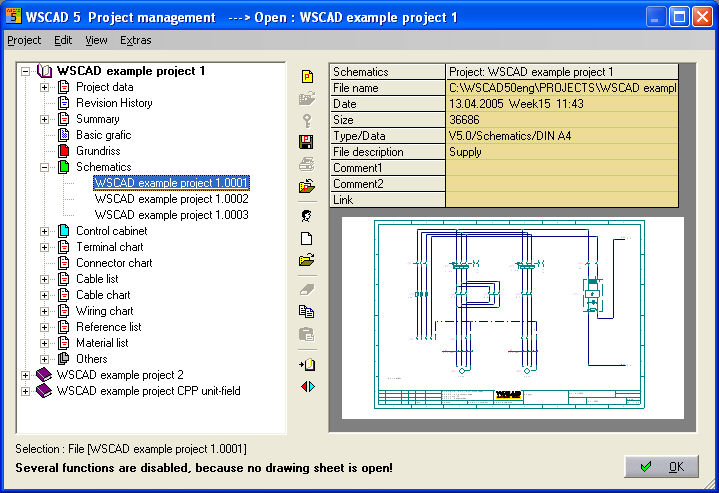The width and height of the screenshot is (719, 493).
Task: Click the cyan Control cabinet document icon
Action: 64,231
